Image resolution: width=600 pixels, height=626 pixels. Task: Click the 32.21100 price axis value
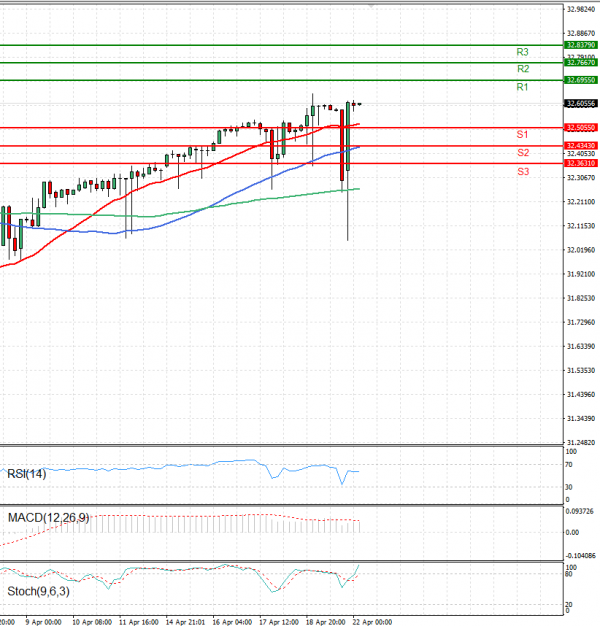click(581, 202)
